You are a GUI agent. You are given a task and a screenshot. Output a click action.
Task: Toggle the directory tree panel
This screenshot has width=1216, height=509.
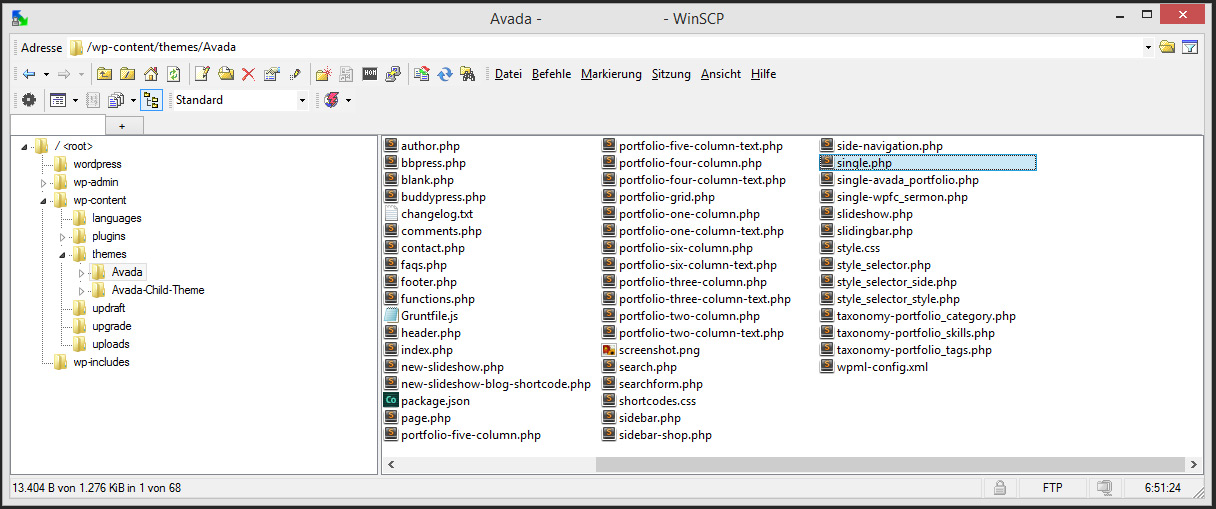coord(152,100)
